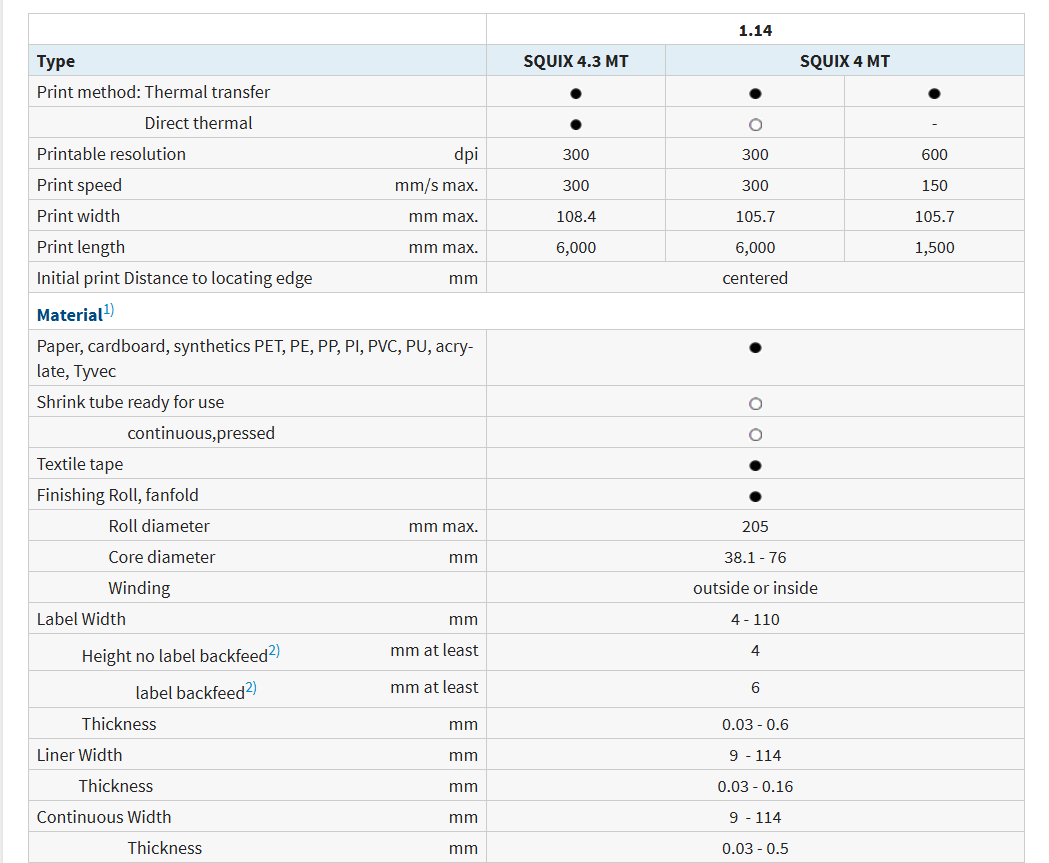This screenshot has width=1049, height=863.
Task: Select the 'Print speed' row label
Action: point(79,185)
